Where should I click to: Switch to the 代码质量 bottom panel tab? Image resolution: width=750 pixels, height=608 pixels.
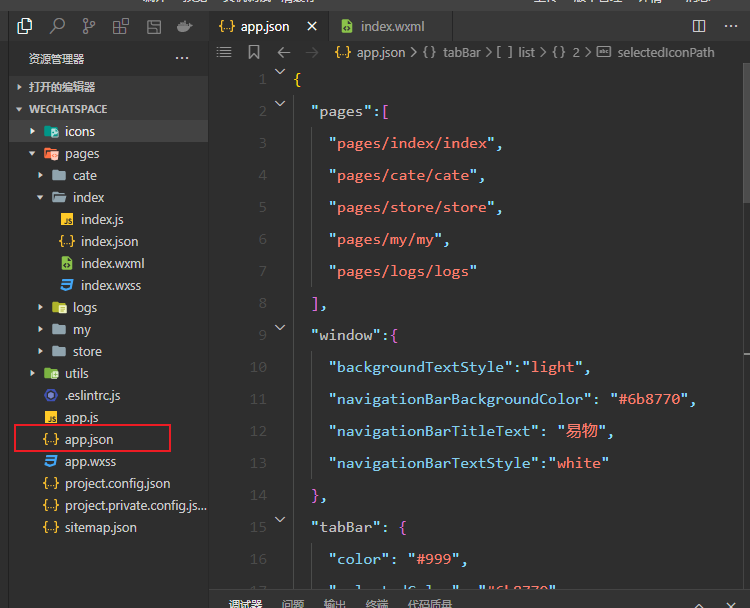[430, 604]
